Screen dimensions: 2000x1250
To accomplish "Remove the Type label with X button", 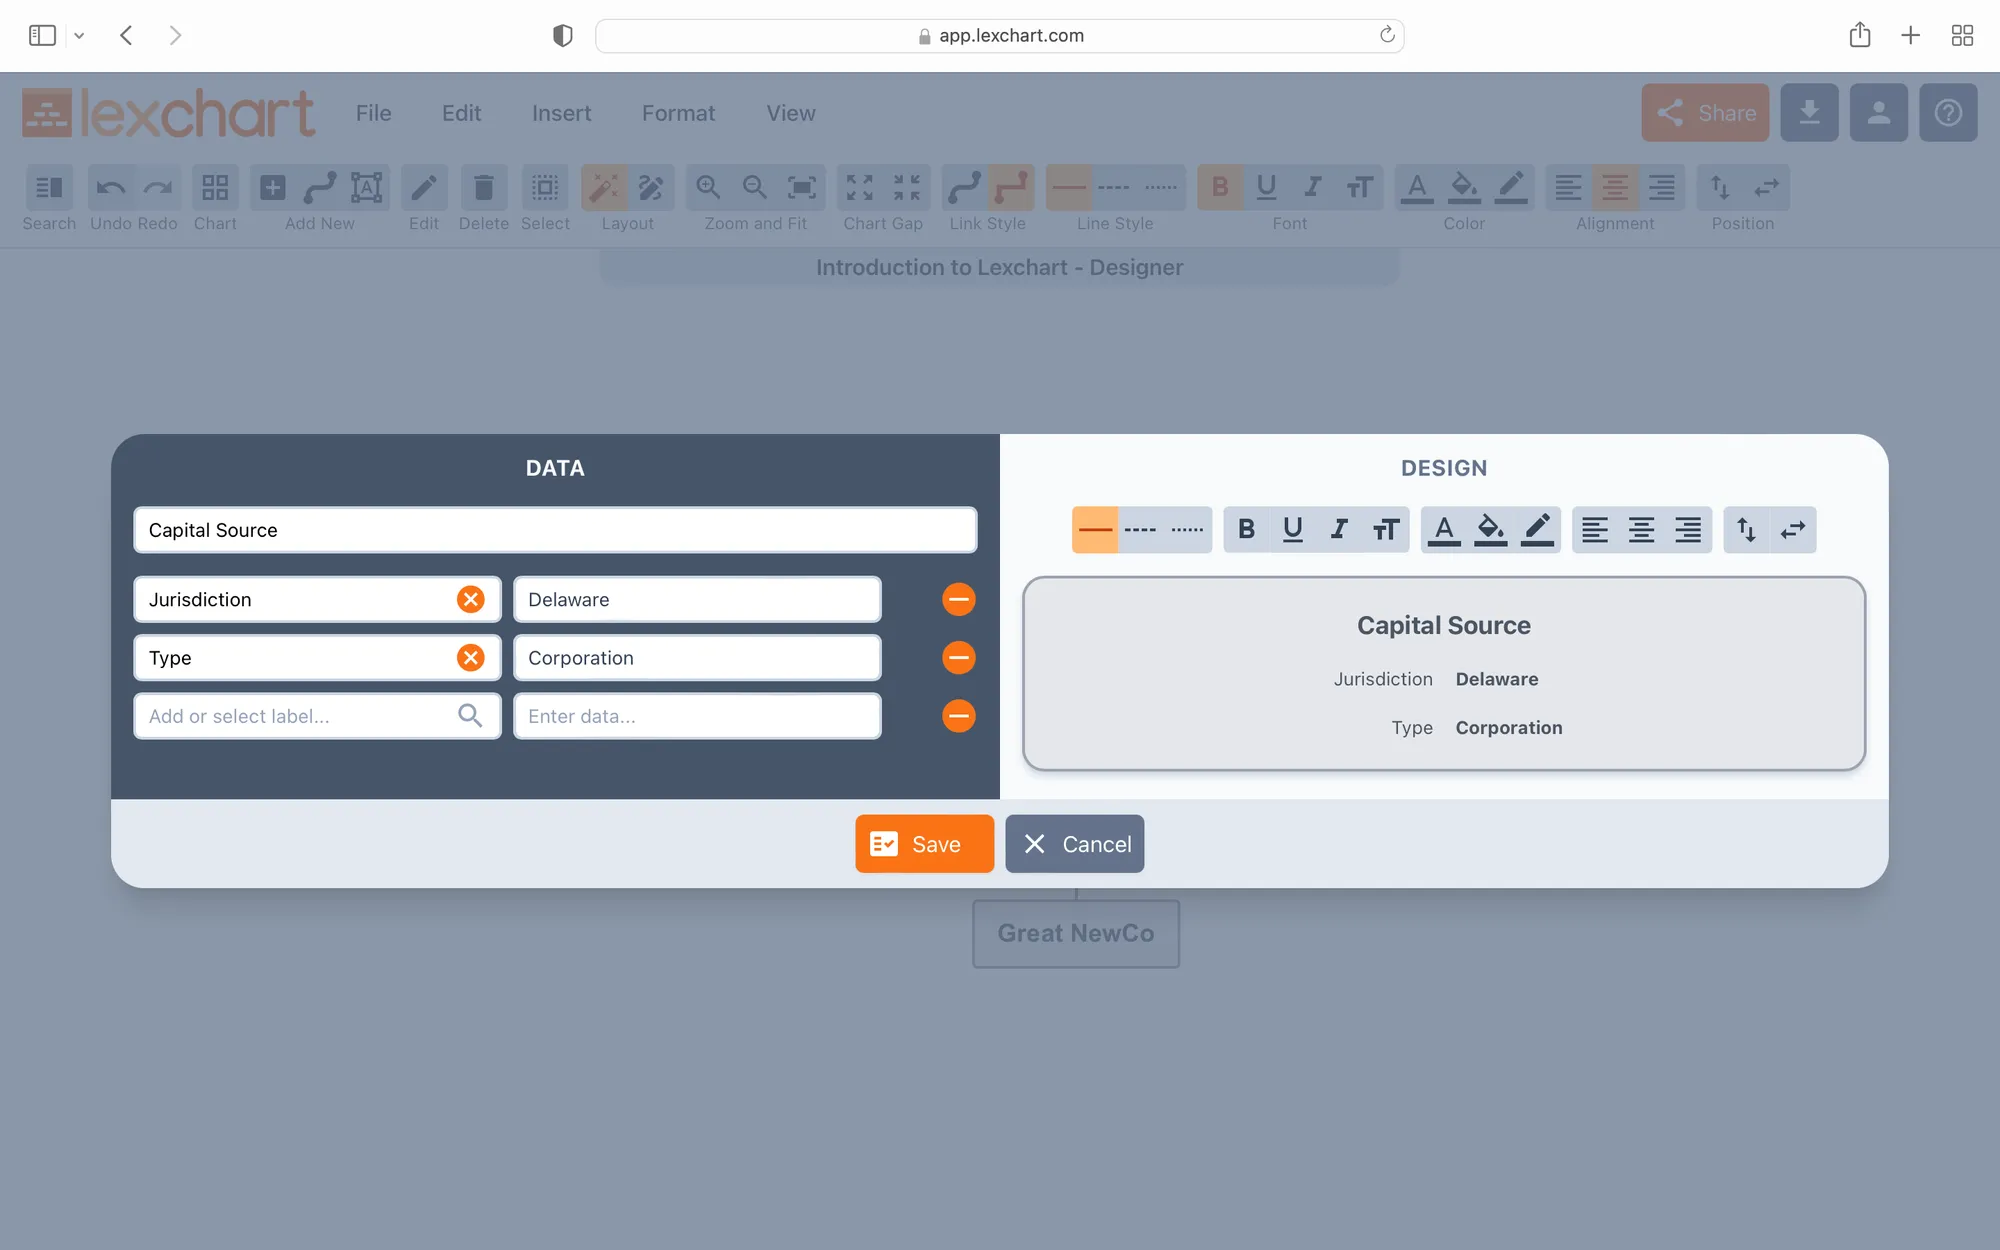I will (469, 657).
